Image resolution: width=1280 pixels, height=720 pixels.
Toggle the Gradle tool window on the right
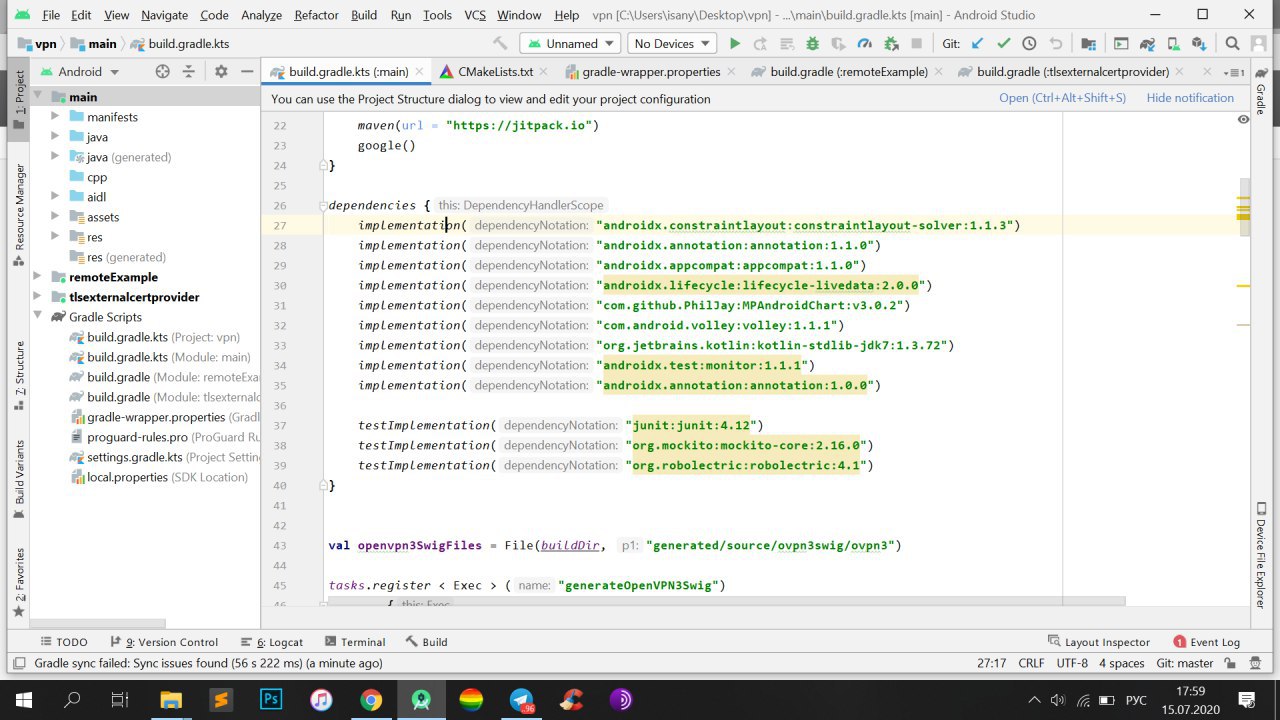pyautogui.click(x=1261, y=93)
